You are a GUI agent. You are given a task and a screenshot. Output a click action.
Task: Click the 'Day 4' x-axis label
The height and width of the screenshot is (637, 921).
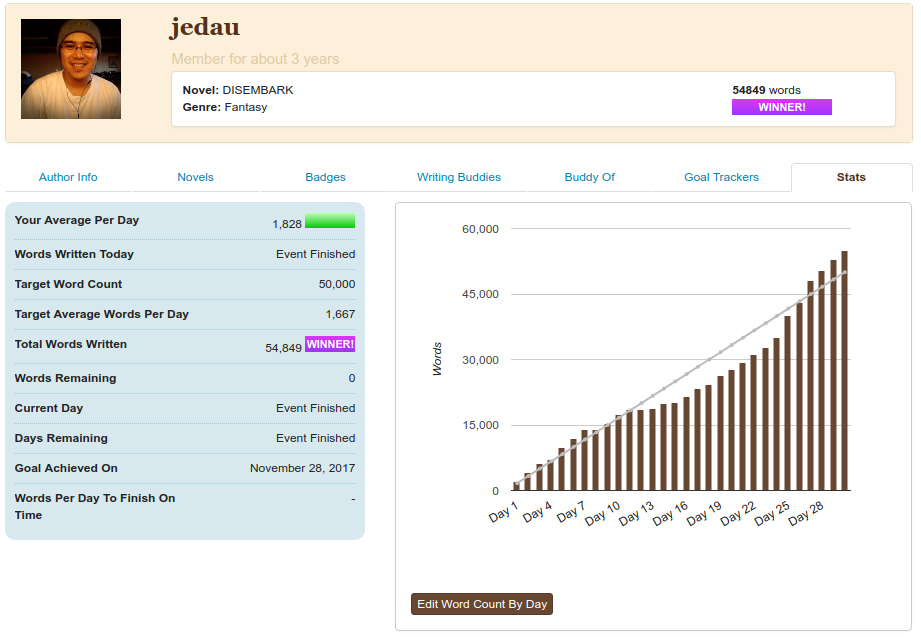(x=537, y=512)
